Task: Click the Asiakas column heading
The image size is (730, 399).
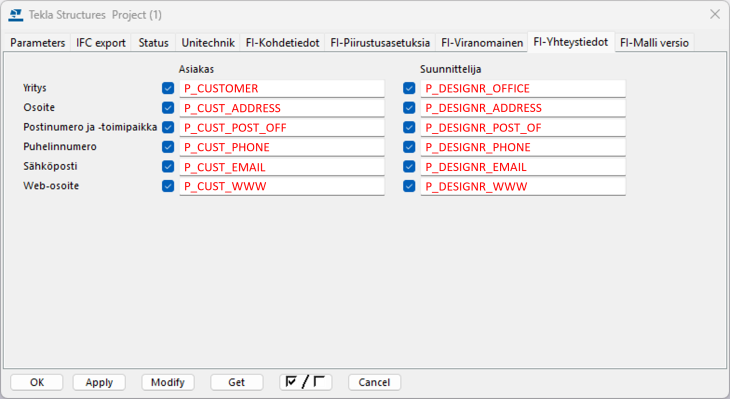Action: [196, 69]
